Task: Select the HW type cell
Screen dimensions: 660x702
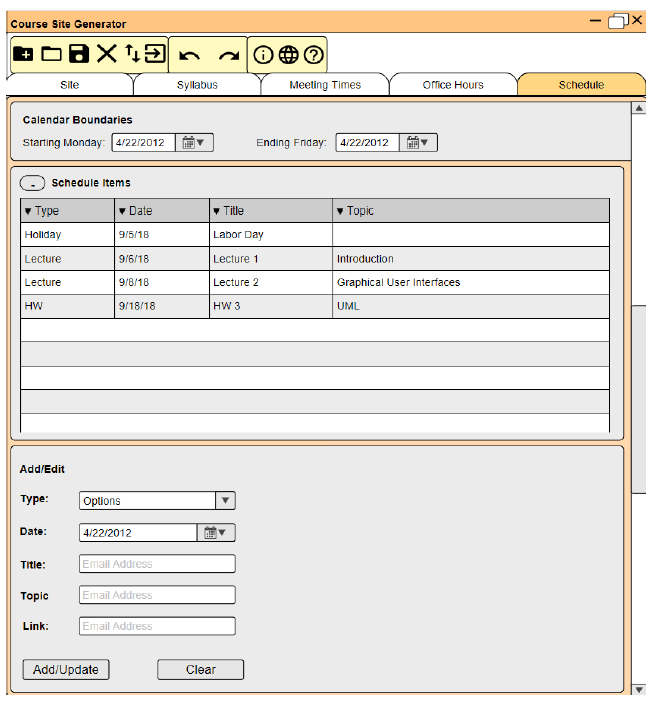Action: (x=67, y=306)
